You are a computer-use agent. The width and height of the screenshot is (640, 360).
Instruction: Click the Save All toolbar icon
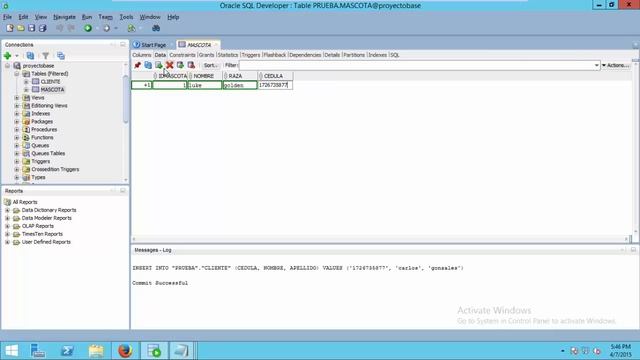pos(42,28)
